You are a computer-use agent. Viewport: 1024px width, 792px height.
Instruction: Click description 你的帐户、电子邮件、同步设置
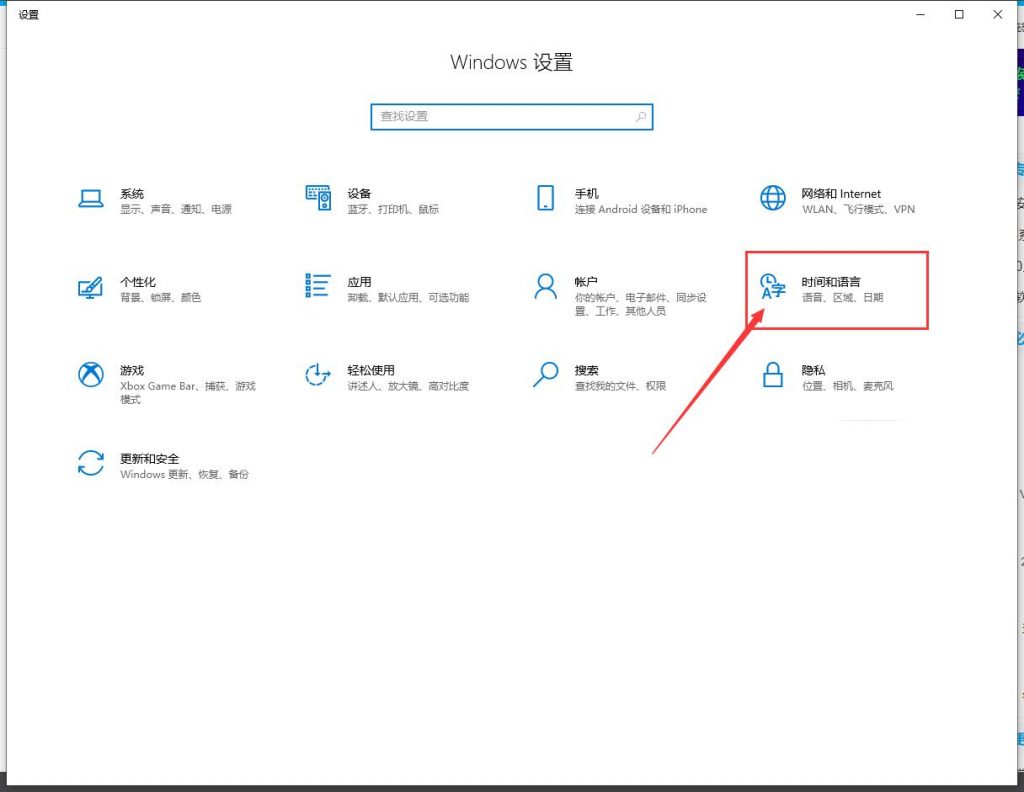(x=641, y=304)
